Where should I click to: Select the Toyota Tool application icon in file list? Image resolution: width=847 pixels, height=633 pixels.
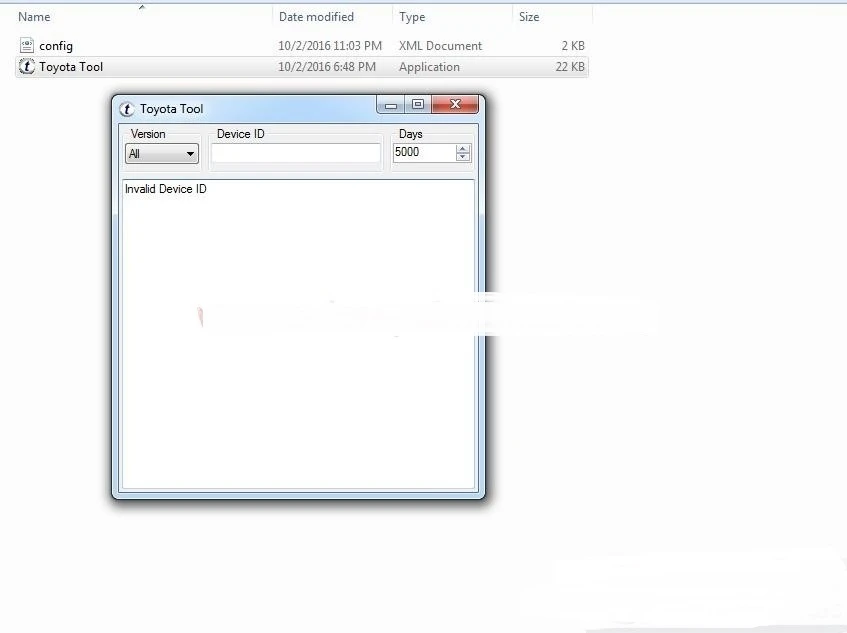click(x=26, y=66)
